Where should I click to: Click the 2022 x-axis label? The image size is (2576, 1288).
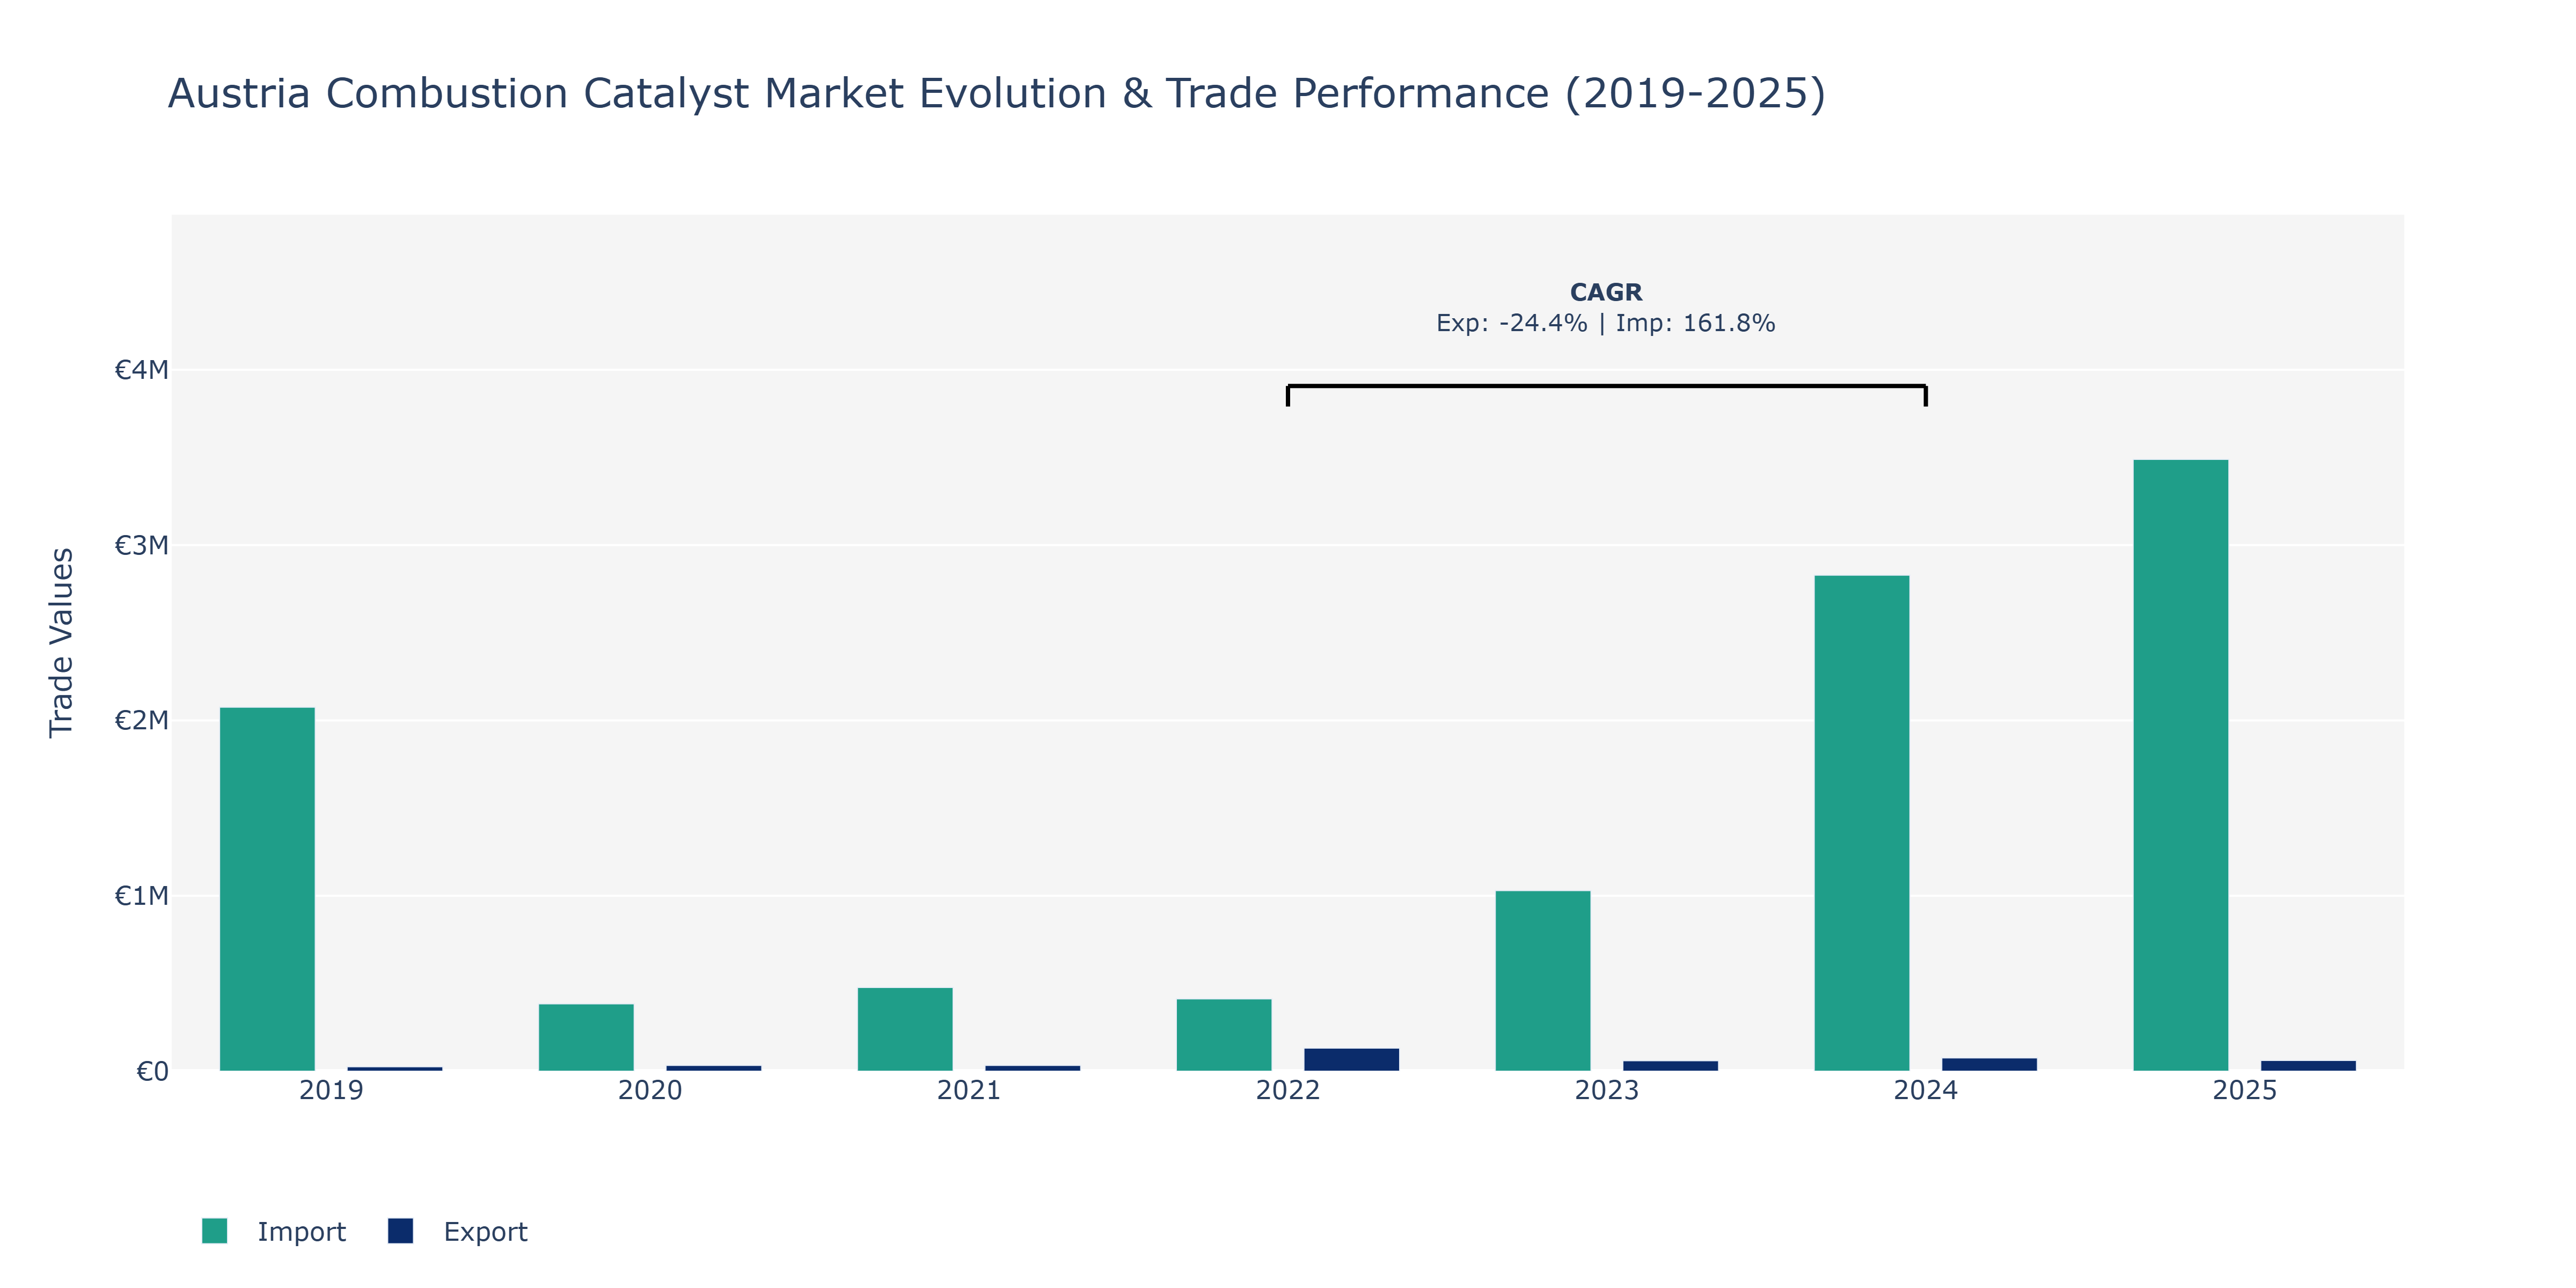click(x=1288, y=1090)
